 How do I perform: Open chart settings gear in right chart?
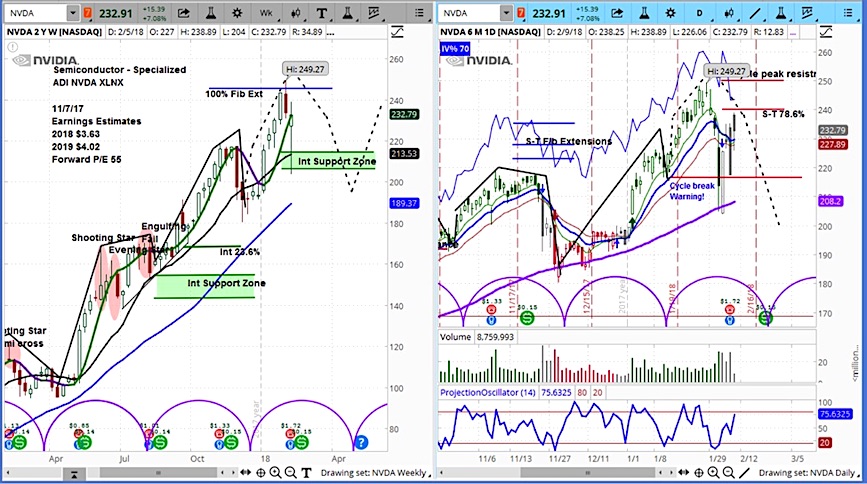(671, 13)
